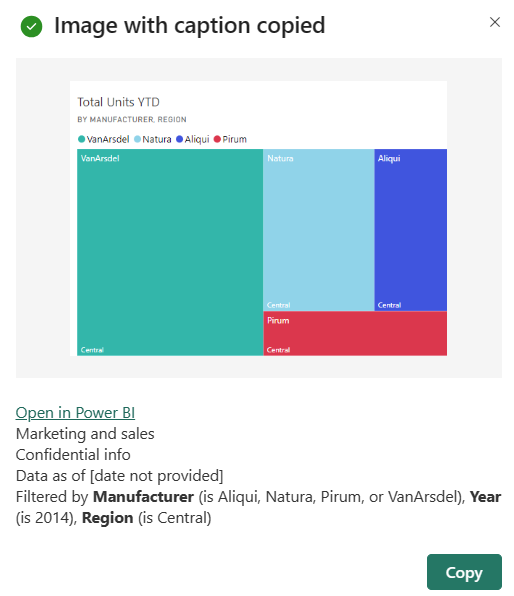
Task: Click the By Manufacturer, Region subtitle
Action: click(132, 119)
